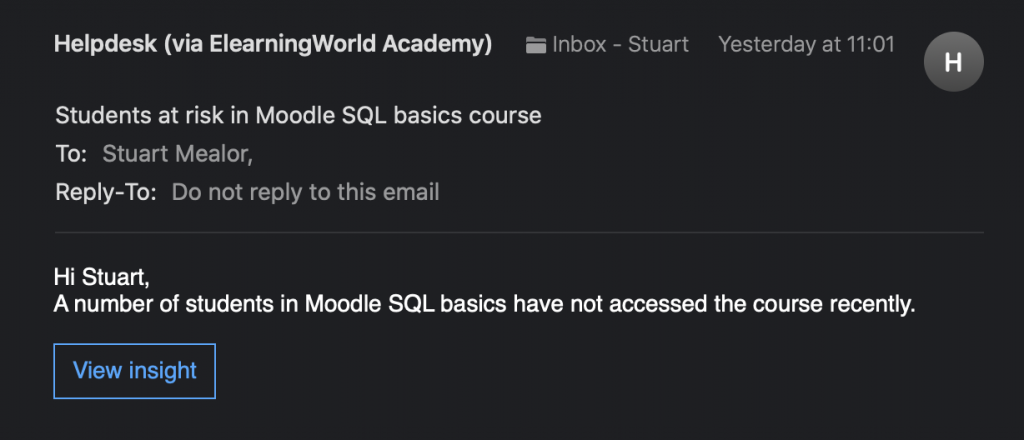The image size is (1024, 440).
Task: Click Do not reply to this email address
Action: [x=305, y=192]
